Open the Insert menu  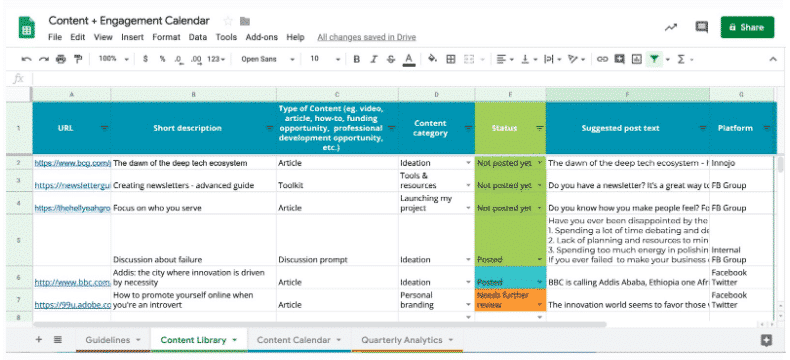click(x=133, y=37)
